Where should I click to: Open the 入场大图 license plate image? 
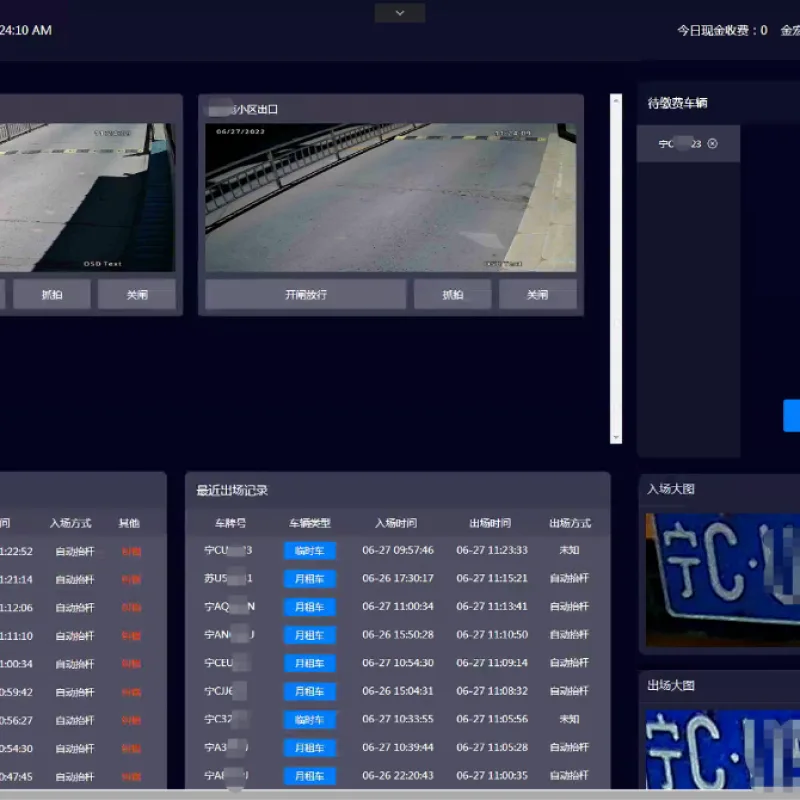722,580
